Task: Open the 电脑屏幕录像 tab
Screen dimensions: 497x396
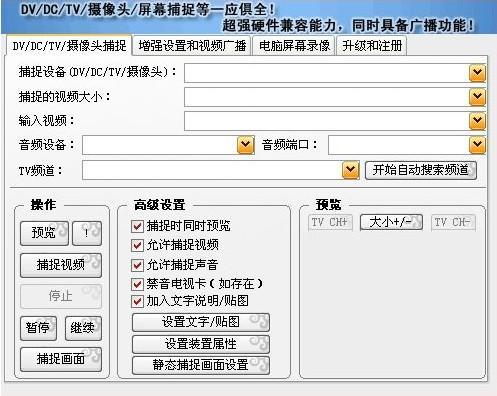Action: pos(294,46)
